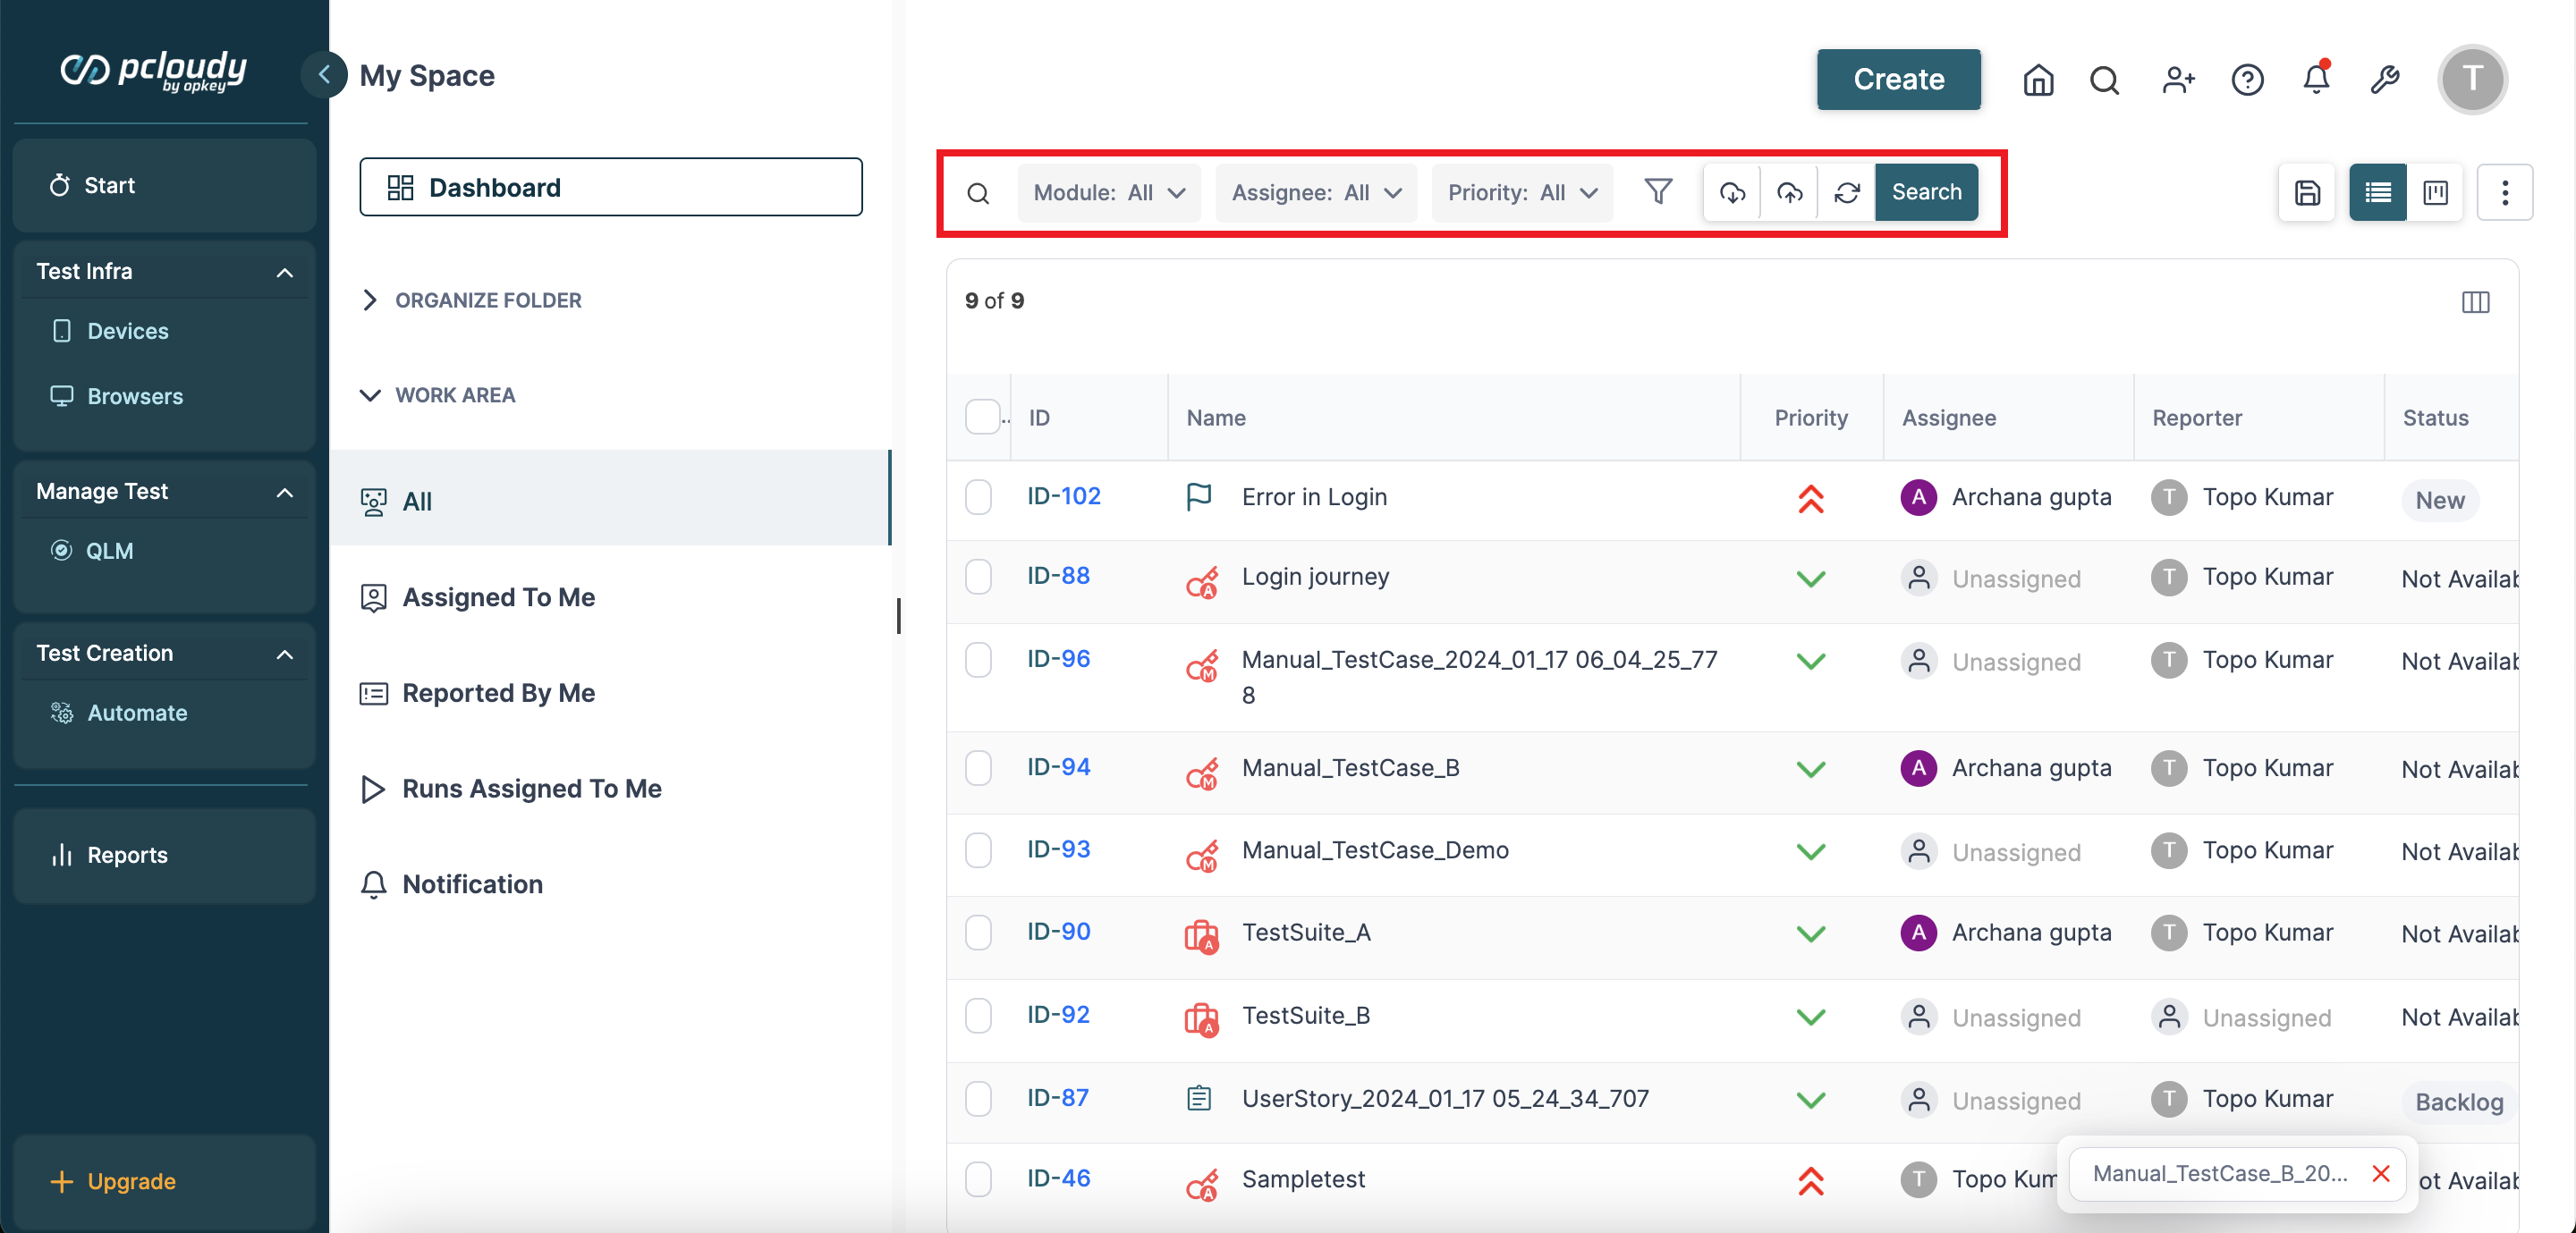Click the flag icon of Error in Login
Viewport: 2576px width, 1233px height.
(x=1199, y=497)
